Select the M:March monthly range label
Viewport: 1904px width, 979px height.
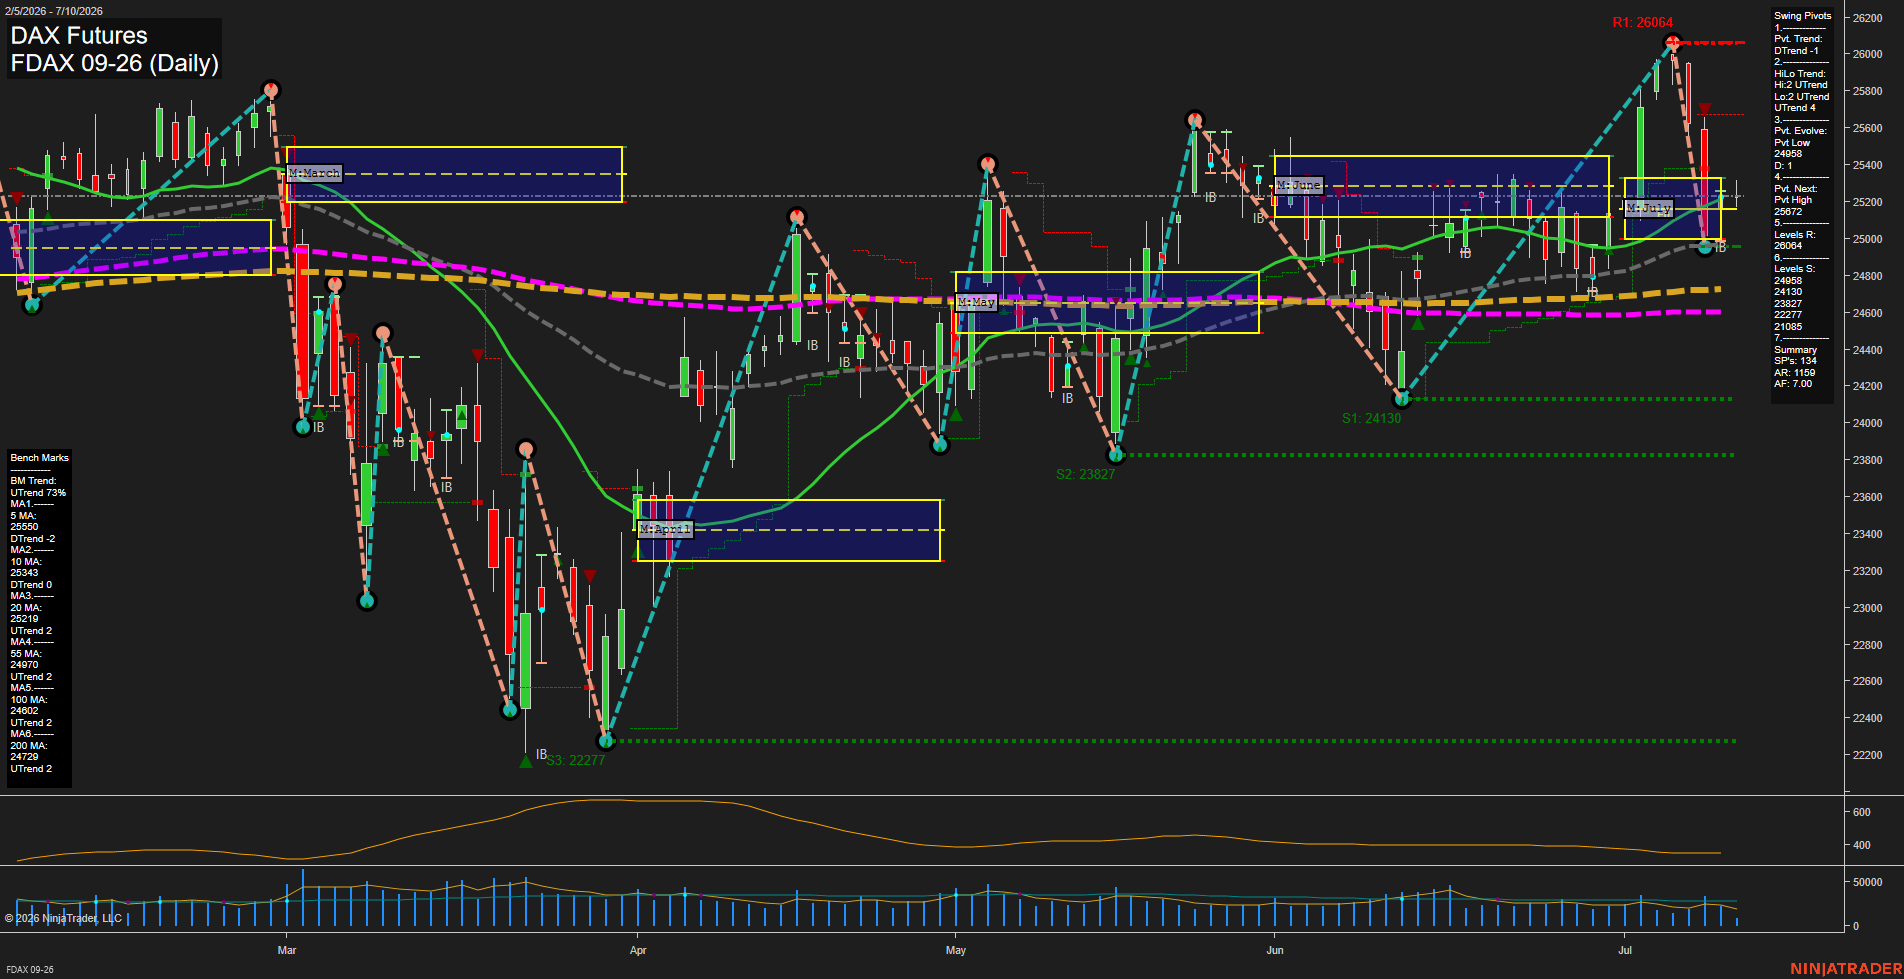[x=315, y=173]
